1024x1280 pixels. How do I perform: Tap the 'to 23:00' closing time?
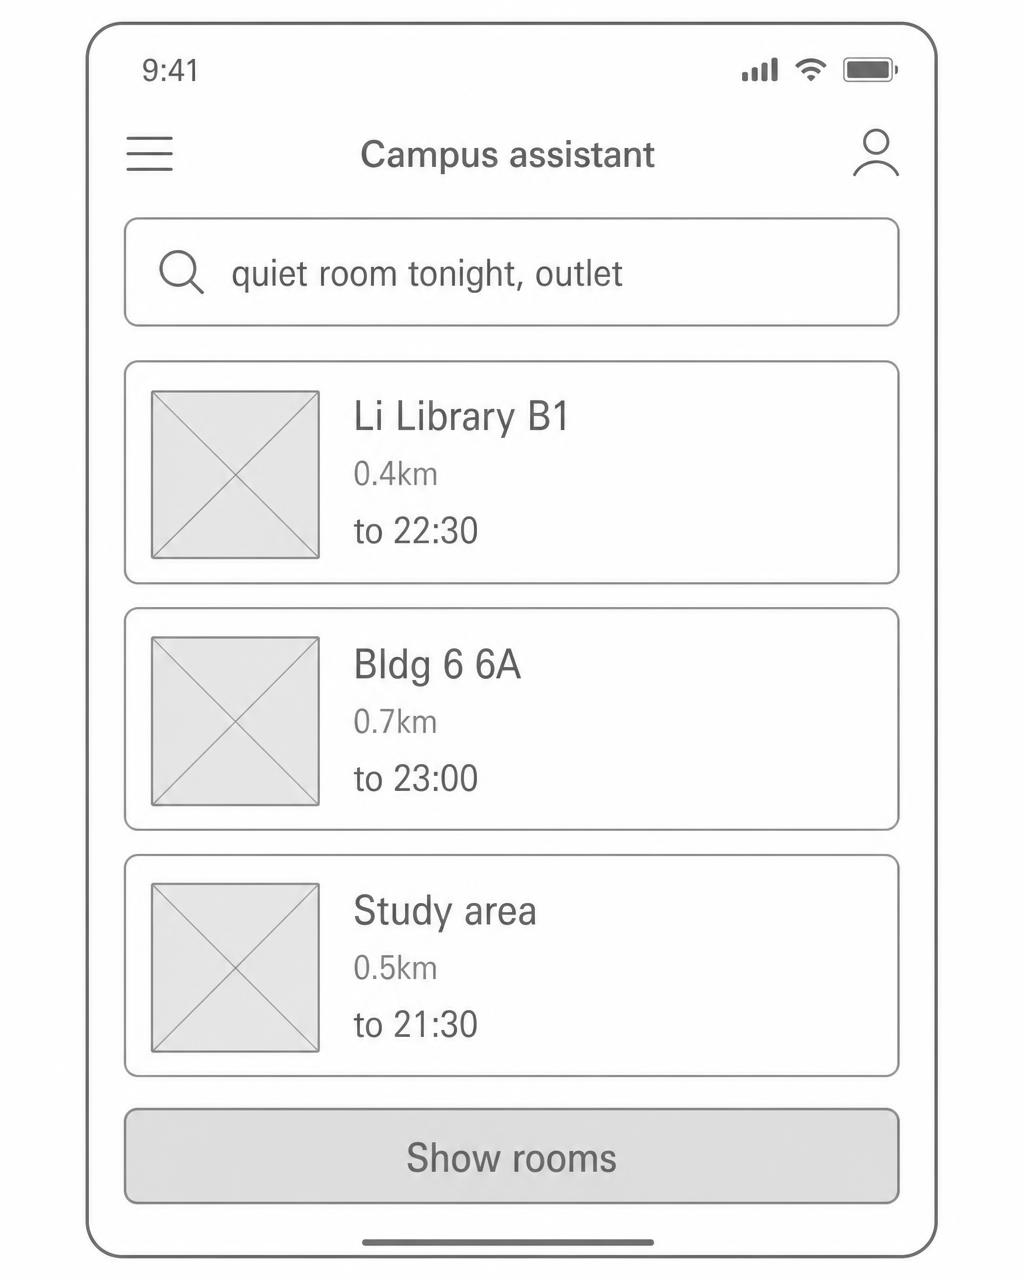416,778
